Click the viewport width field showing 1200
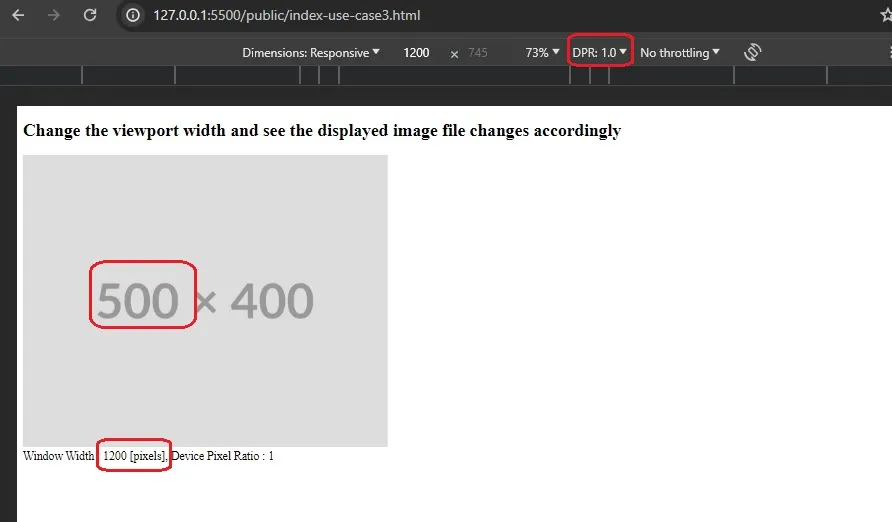Image resolution: width=892 pixels, height=522 pixels. (x=417, y=52)
